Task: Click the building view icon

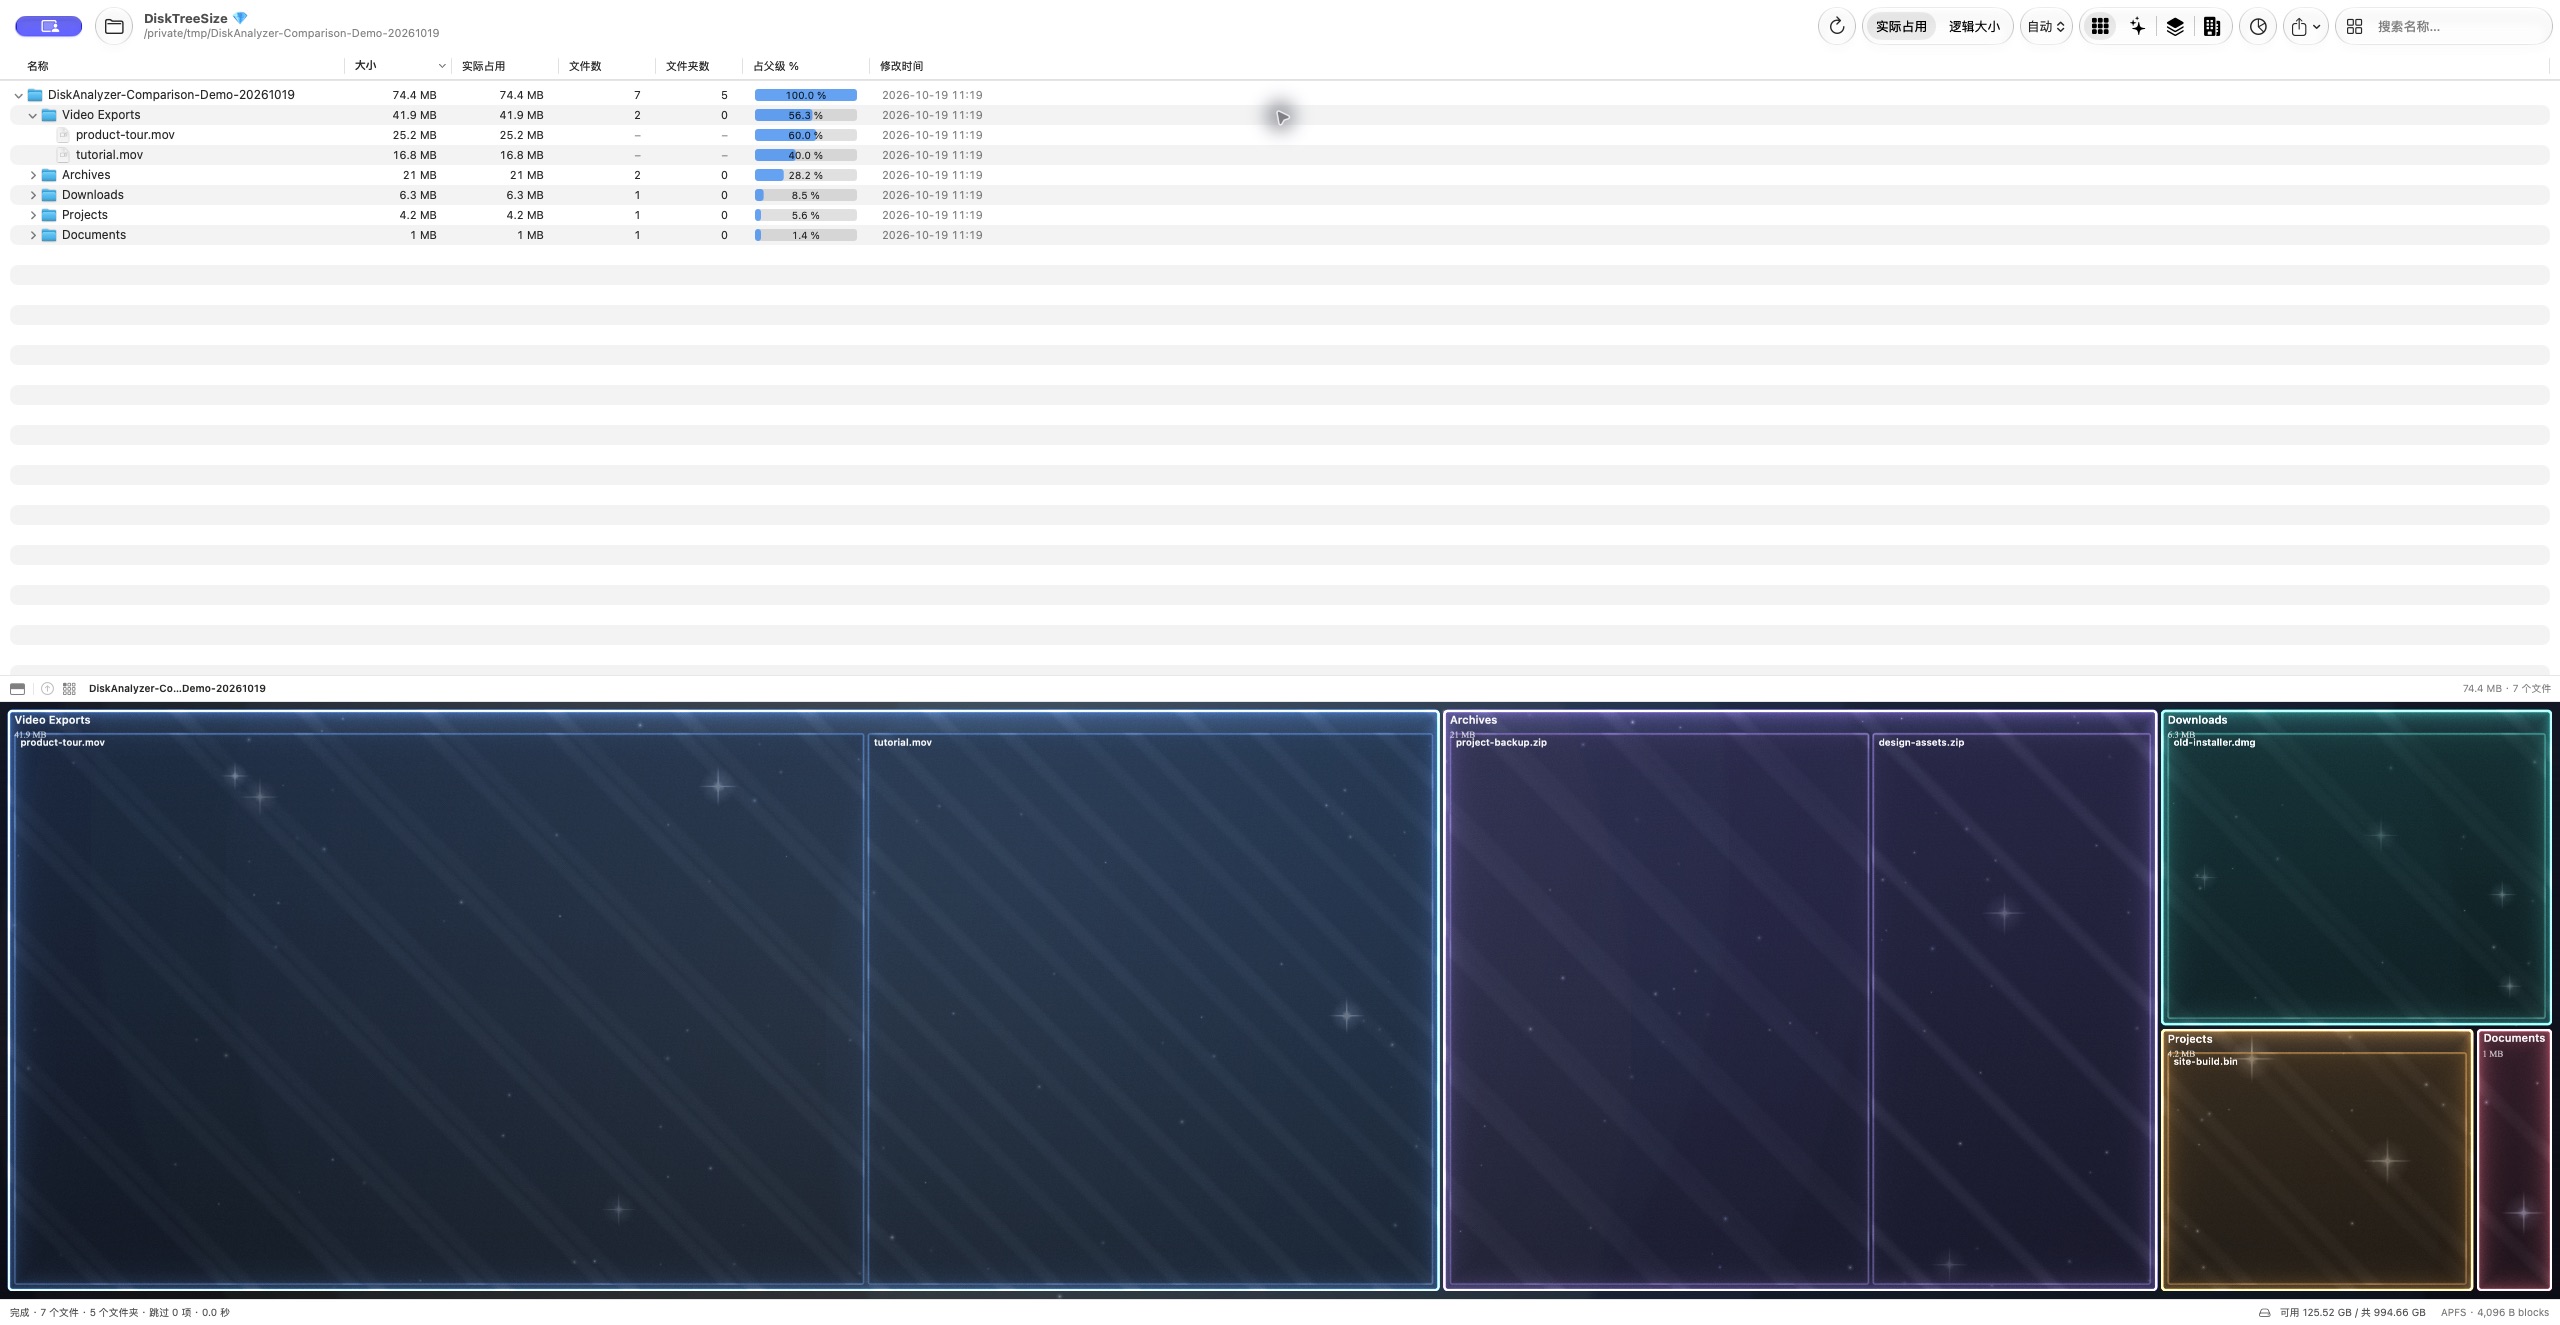Action: (2212, 26)
